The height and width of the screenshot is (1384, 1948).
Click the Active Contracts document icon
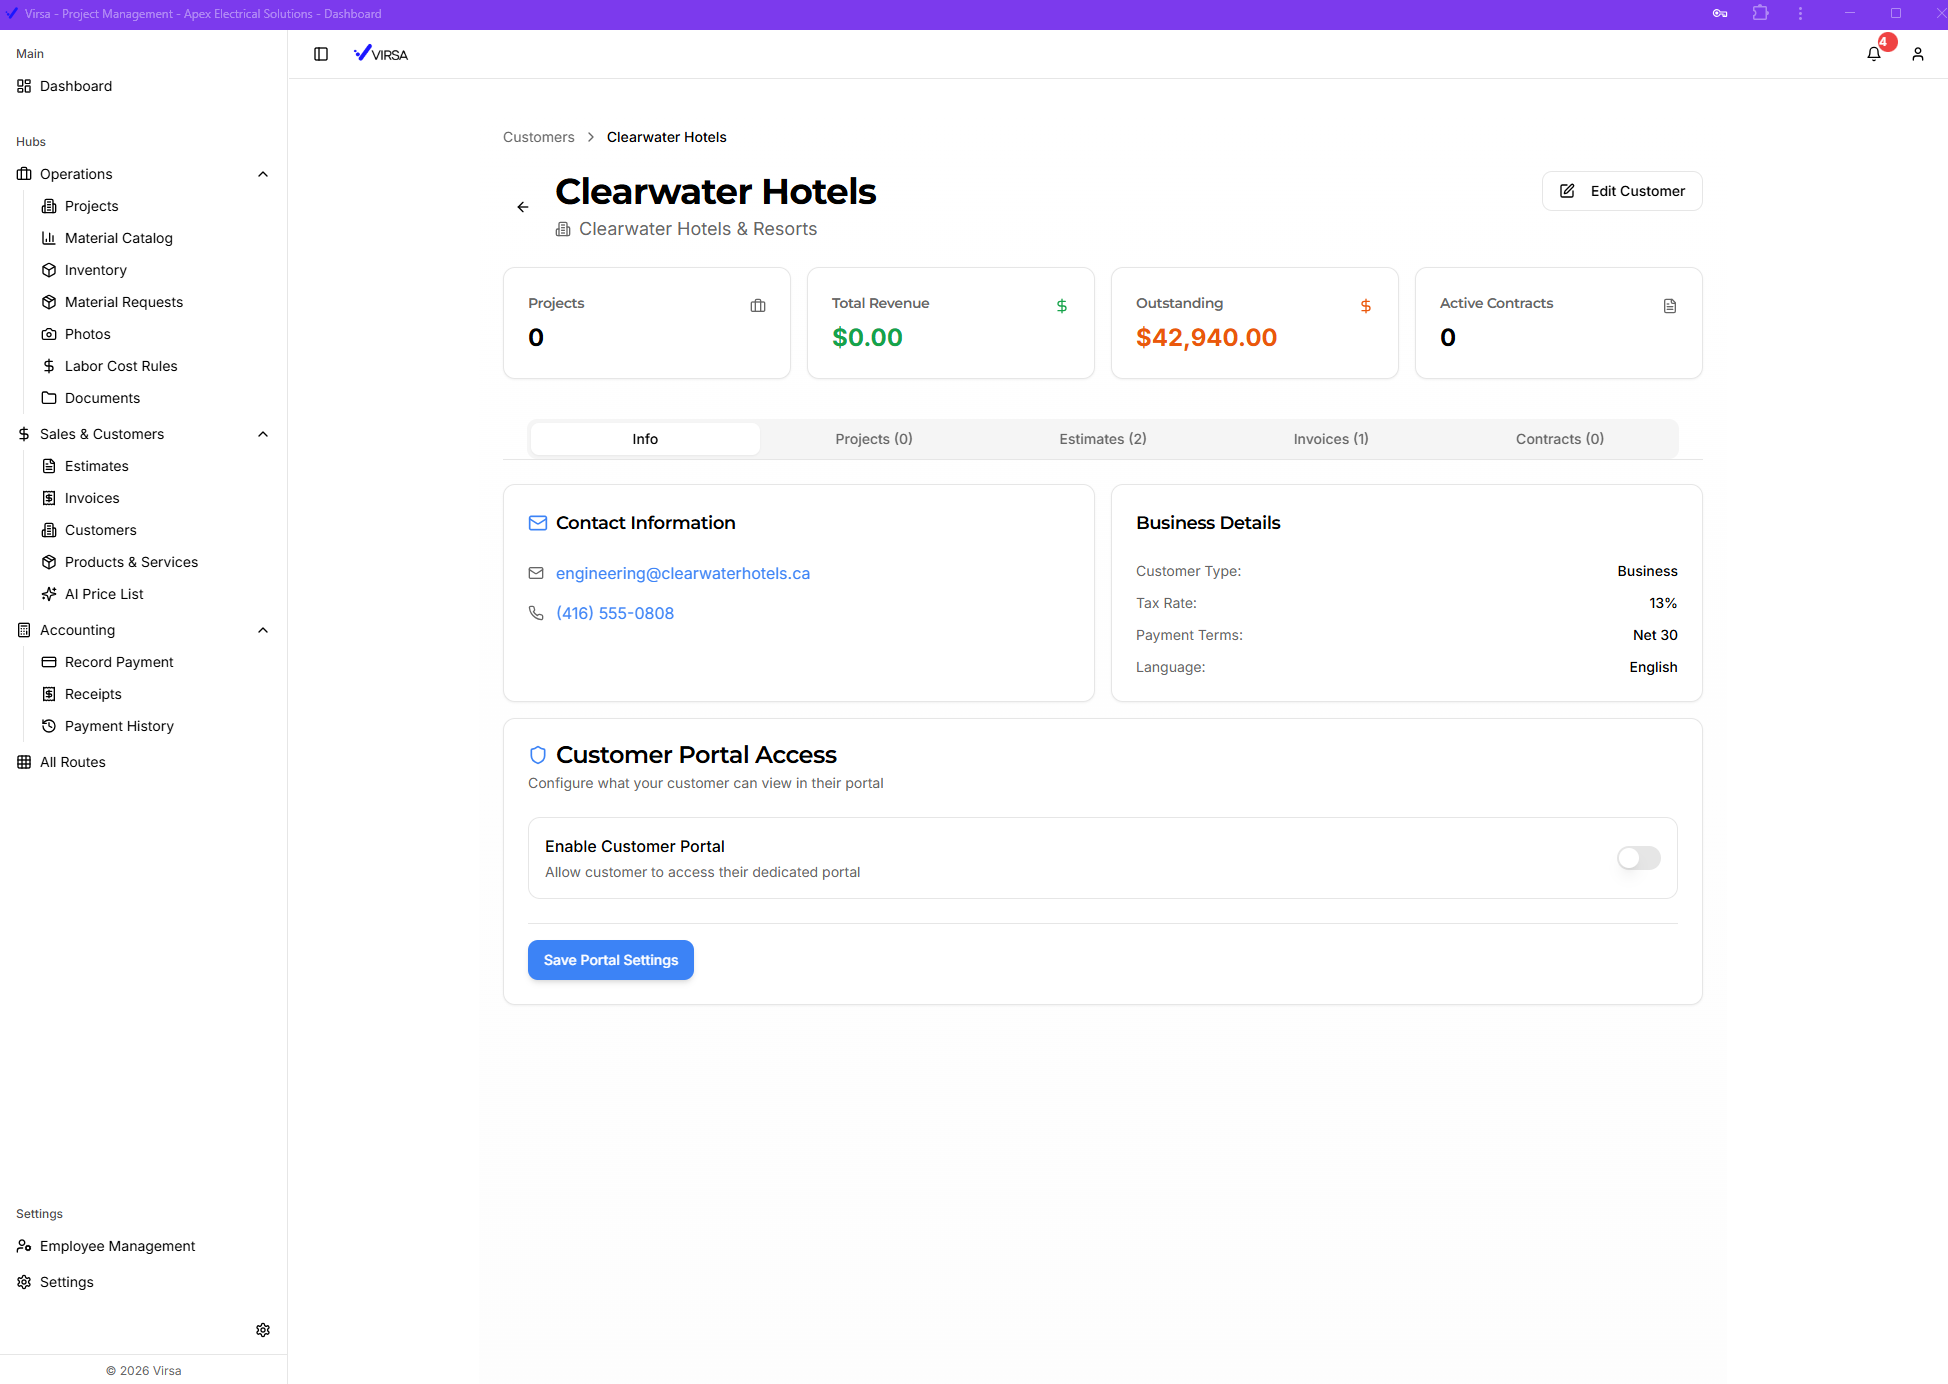point(1670,306)
